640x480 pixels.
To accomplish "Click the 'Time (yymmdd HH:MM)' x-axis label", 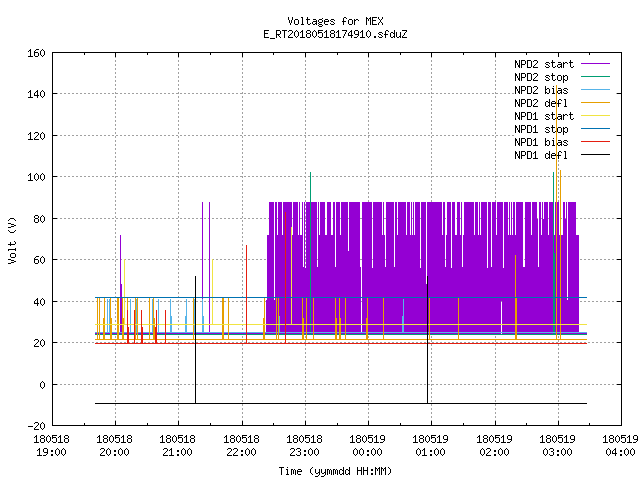I will pyautogui.click(x=335, y=471).
